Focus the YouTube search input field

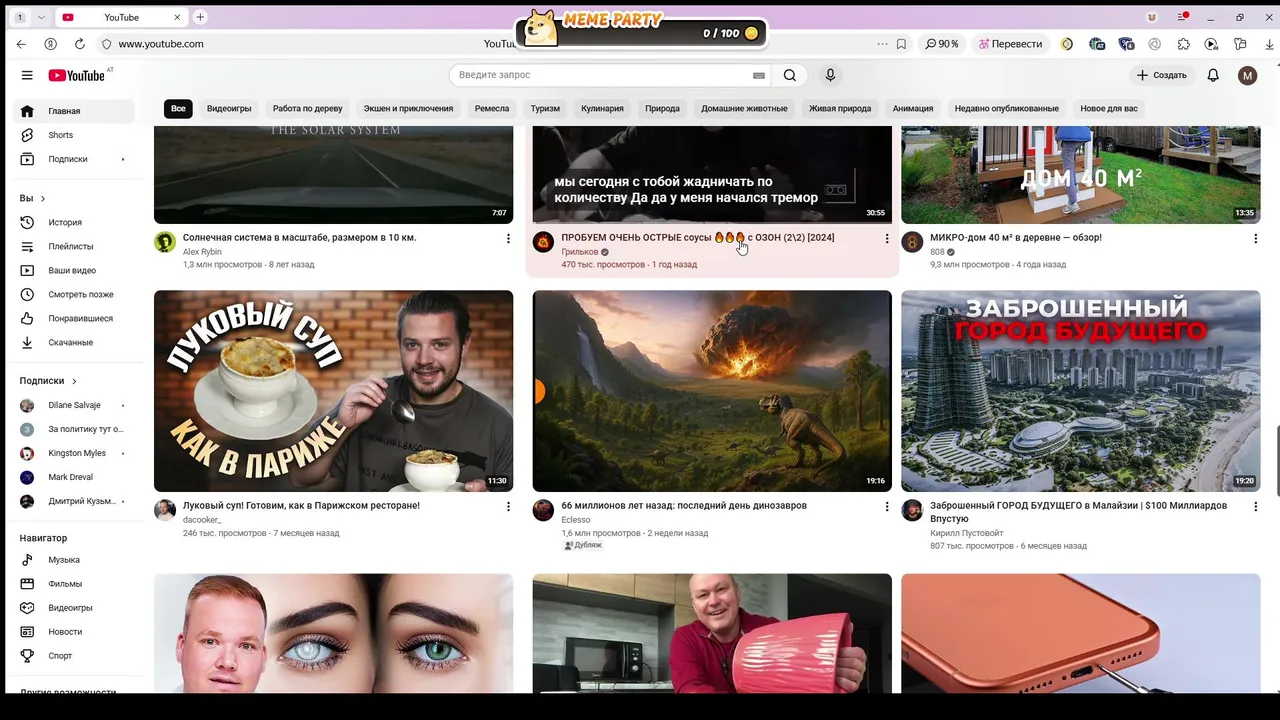[600, 75]
